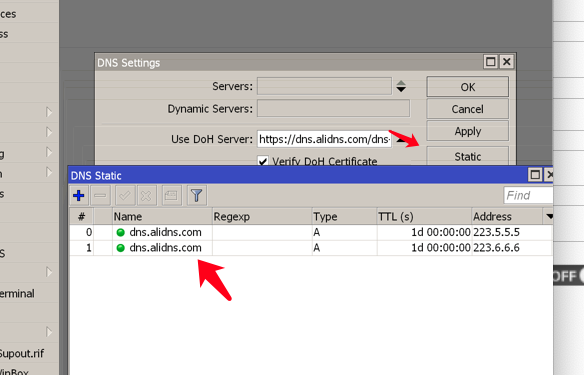The height and width of the screenshot is (375, 584).
Task: Close the DNS Settings window
Action: click(507, 61)
